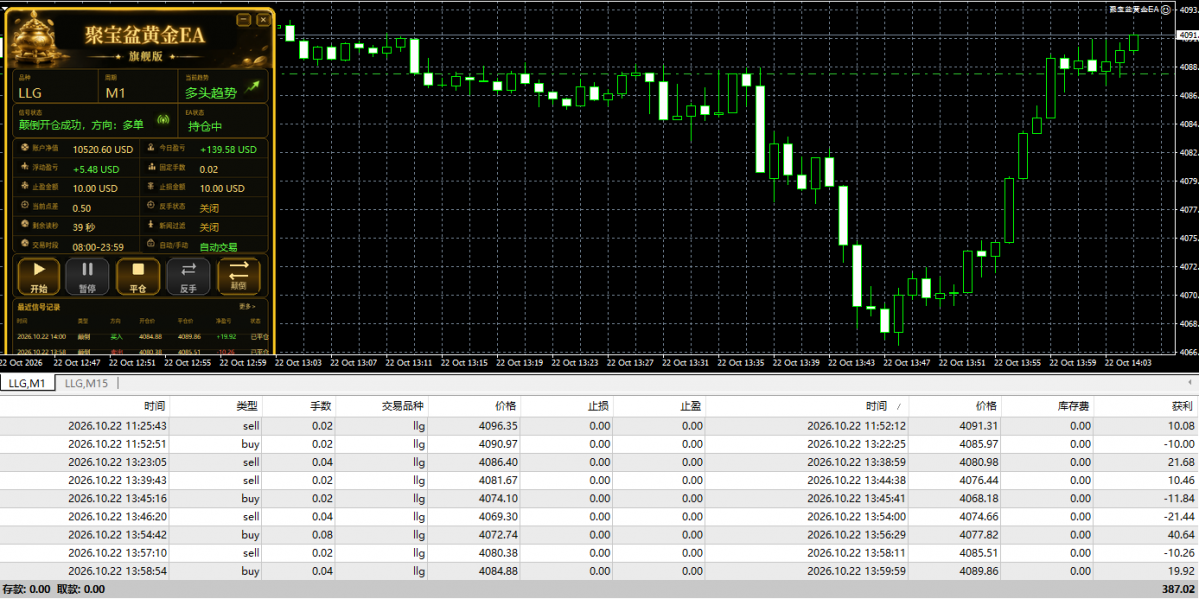Click the icon beside 止盈金额

24,186
